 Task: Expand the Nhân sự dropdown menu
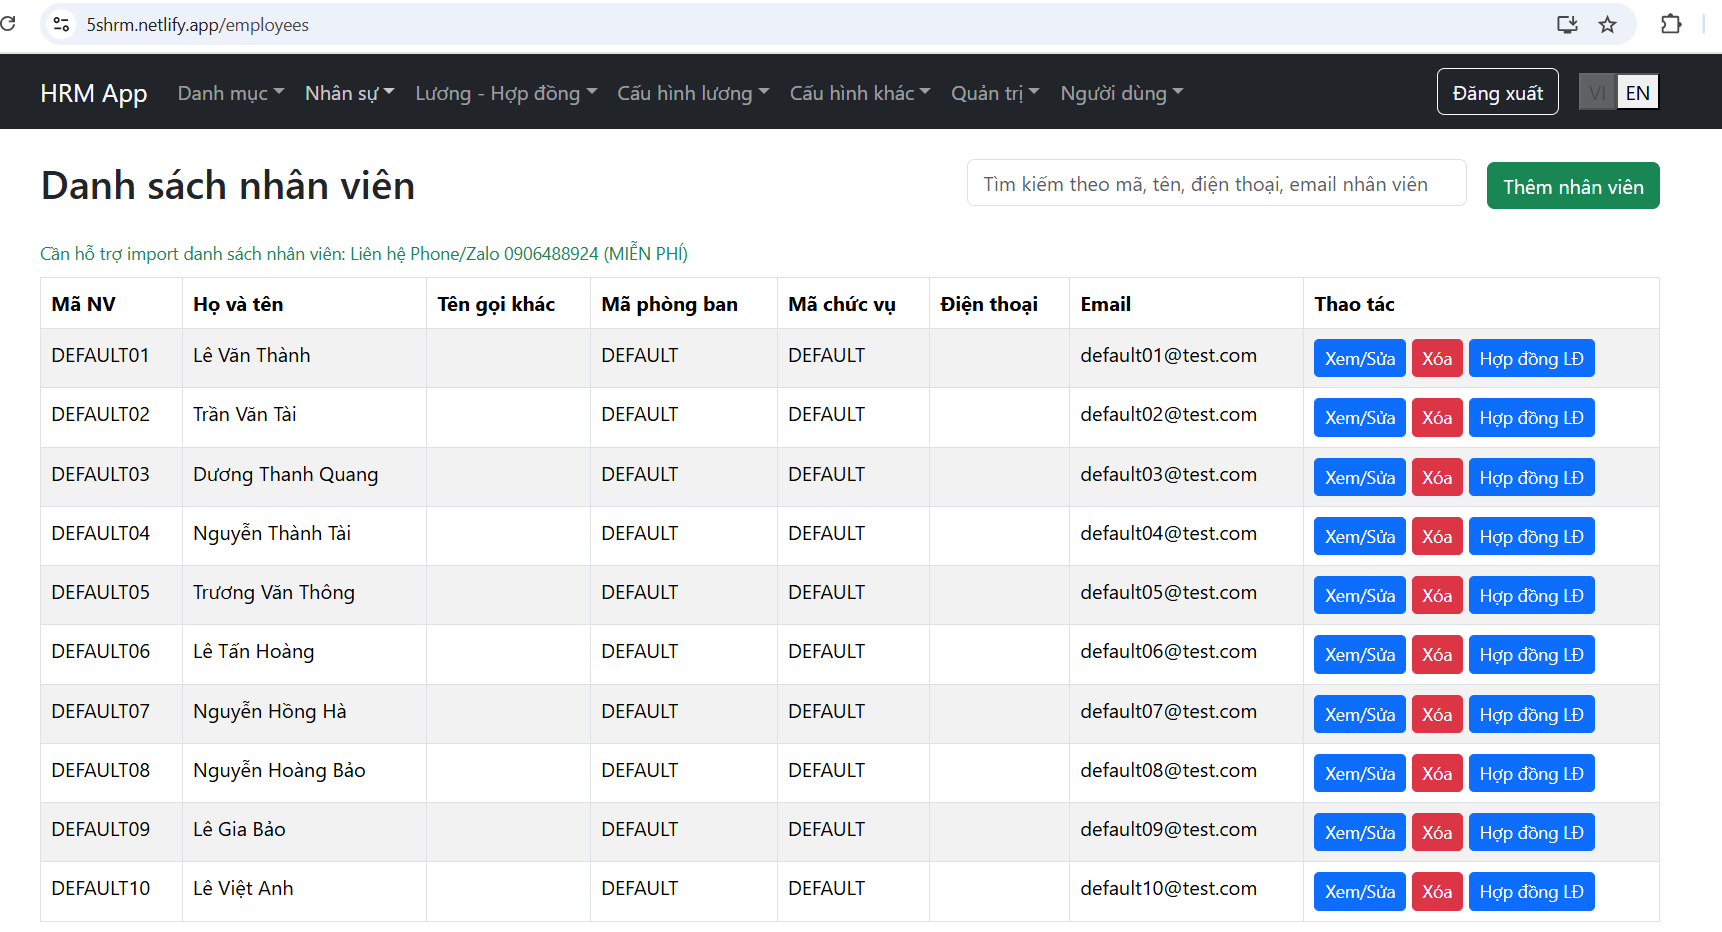350,93
